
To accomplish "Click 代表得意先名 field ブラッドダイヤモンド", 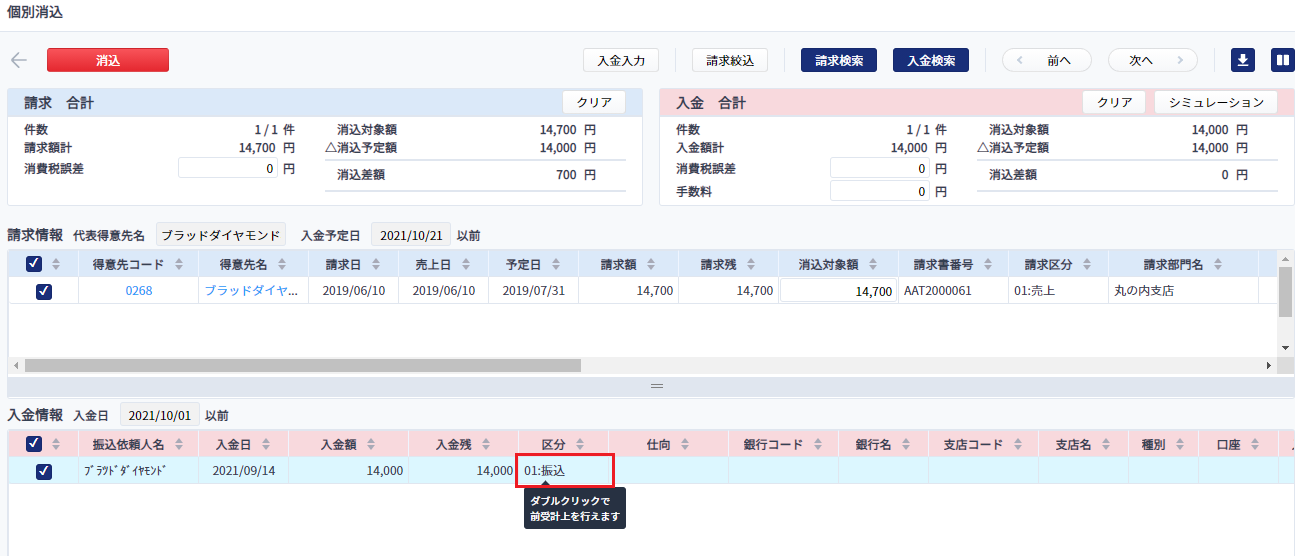I will coord(221,235).
